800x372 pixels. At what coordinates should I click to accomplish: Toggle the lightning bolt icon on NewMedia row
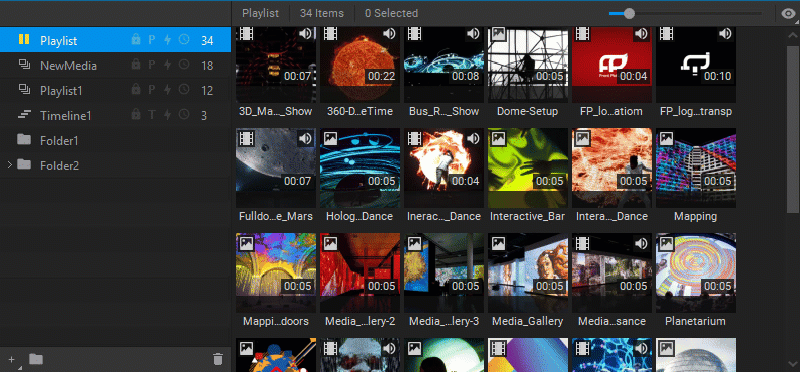click(x=167, y=65)
